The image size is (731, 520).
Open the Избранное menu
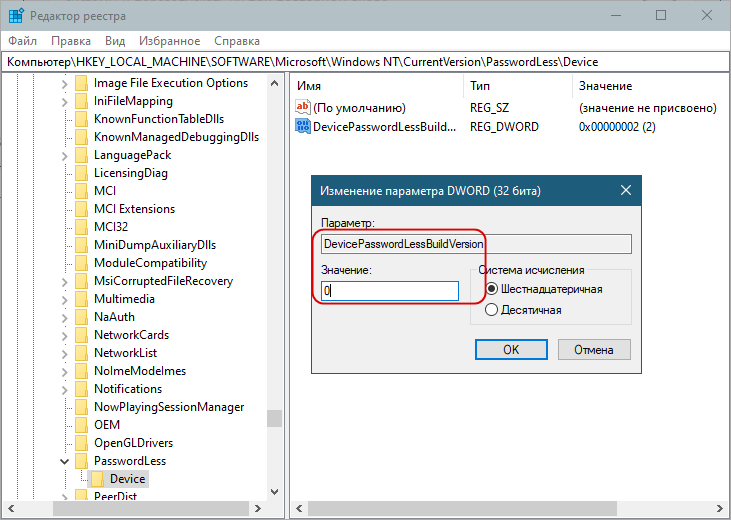pos(170,41)
